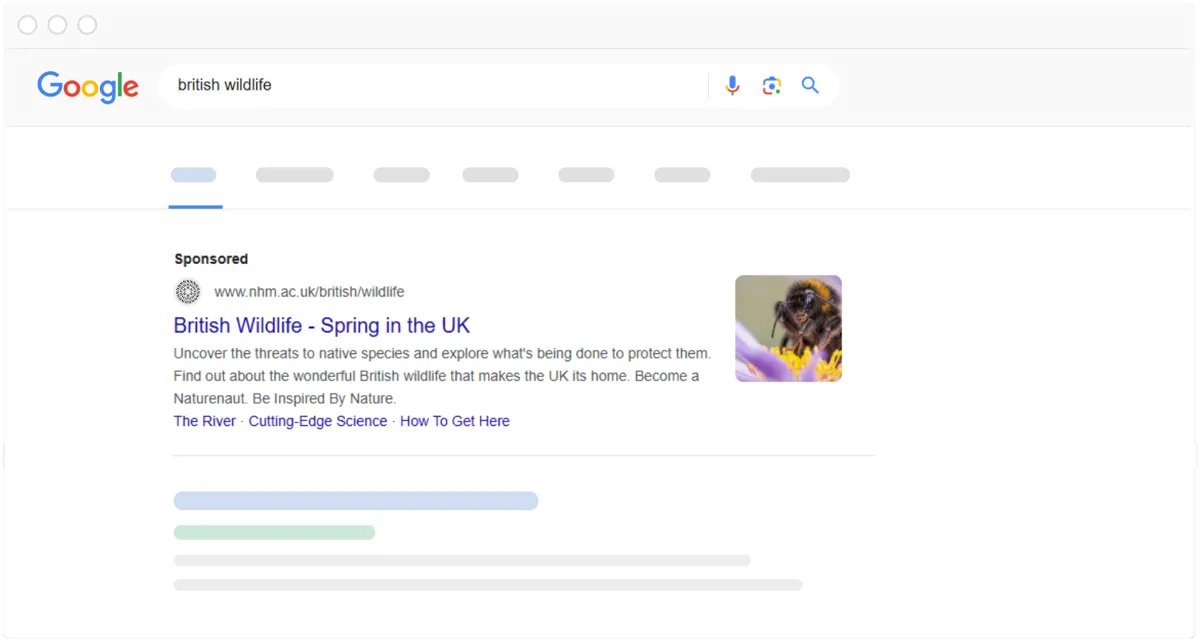
Task: Open 'British Wildlife - Spring in the UK' link
Action: tap(322, 325)
